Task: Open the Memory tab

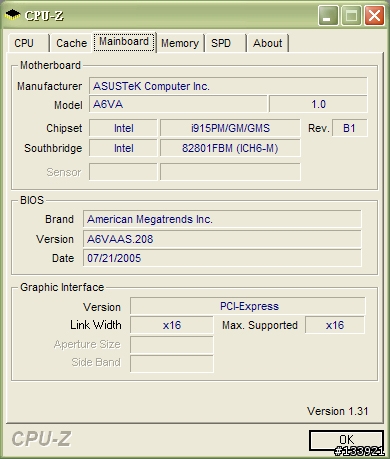Action: tap(180, 43)
